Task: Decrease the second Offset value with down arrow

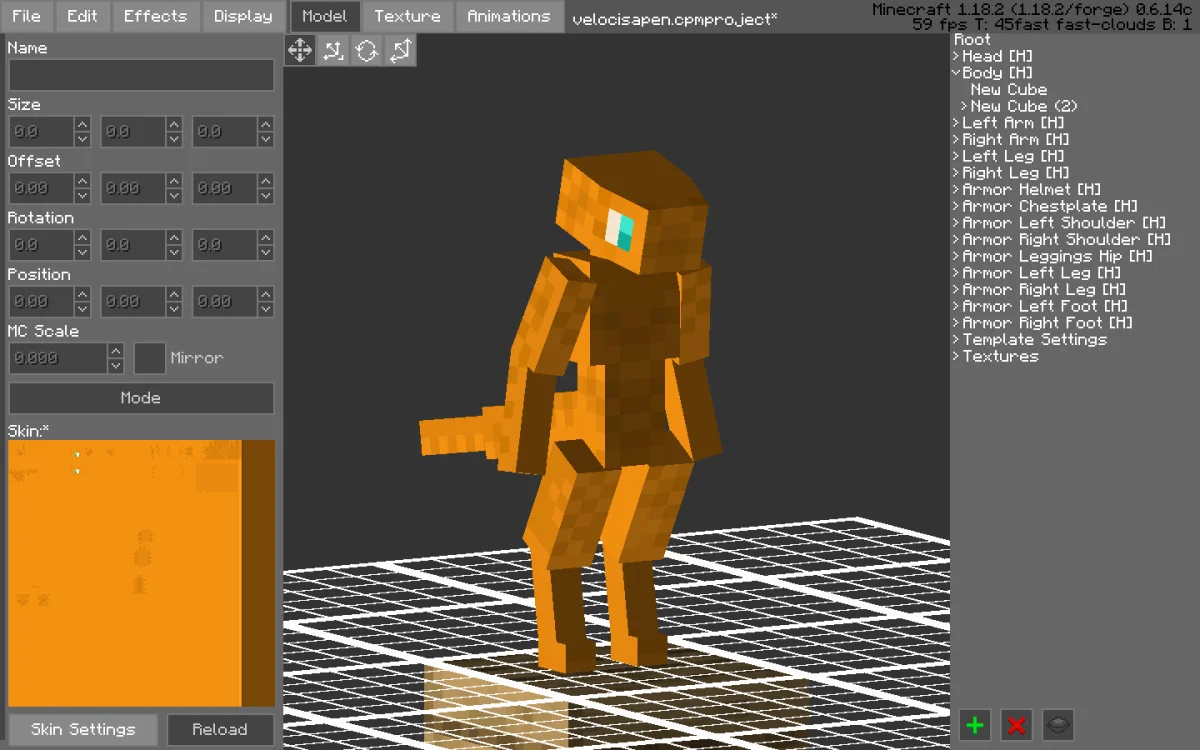Action: click(174, 196)
